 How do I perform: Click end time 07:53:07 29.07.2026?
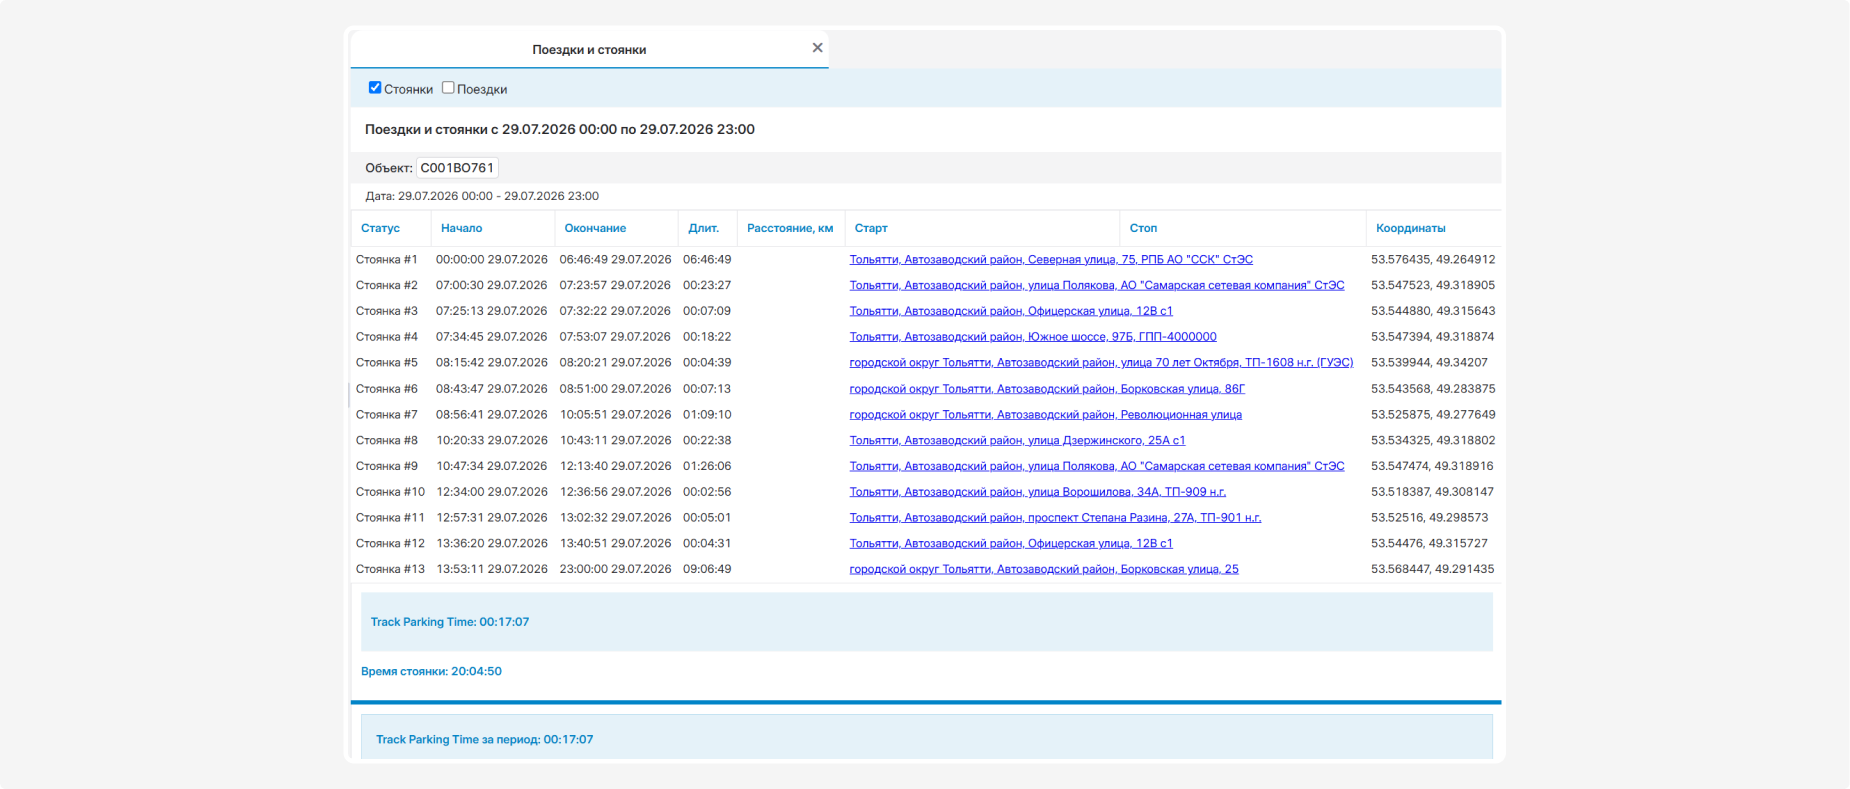tap(615, 337)
